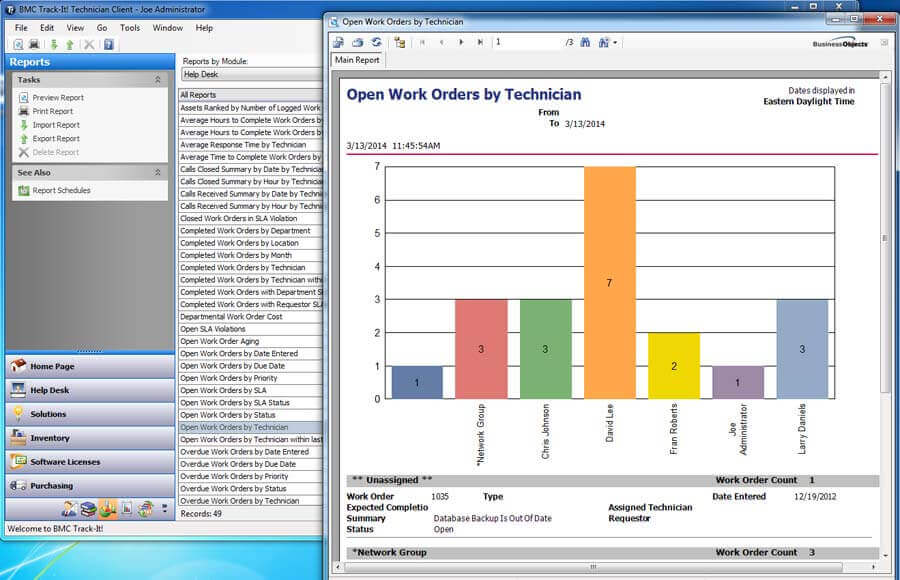Toggle the group tree icon in report viewer

[400, 42]
